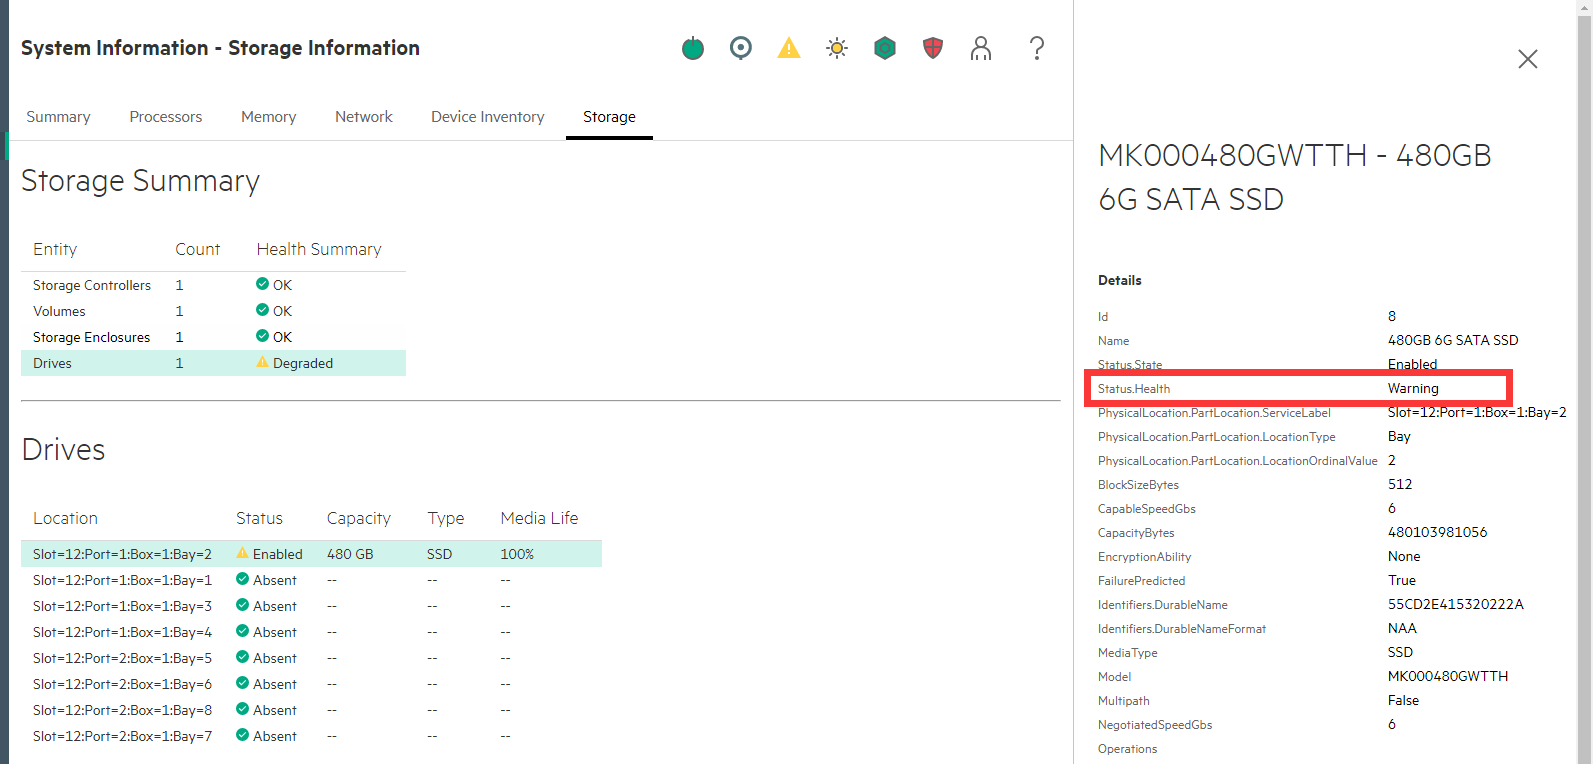Click the EncryptionAbility label
Viewport: 1593px width, 764px height.
[x=1144, y=557]
